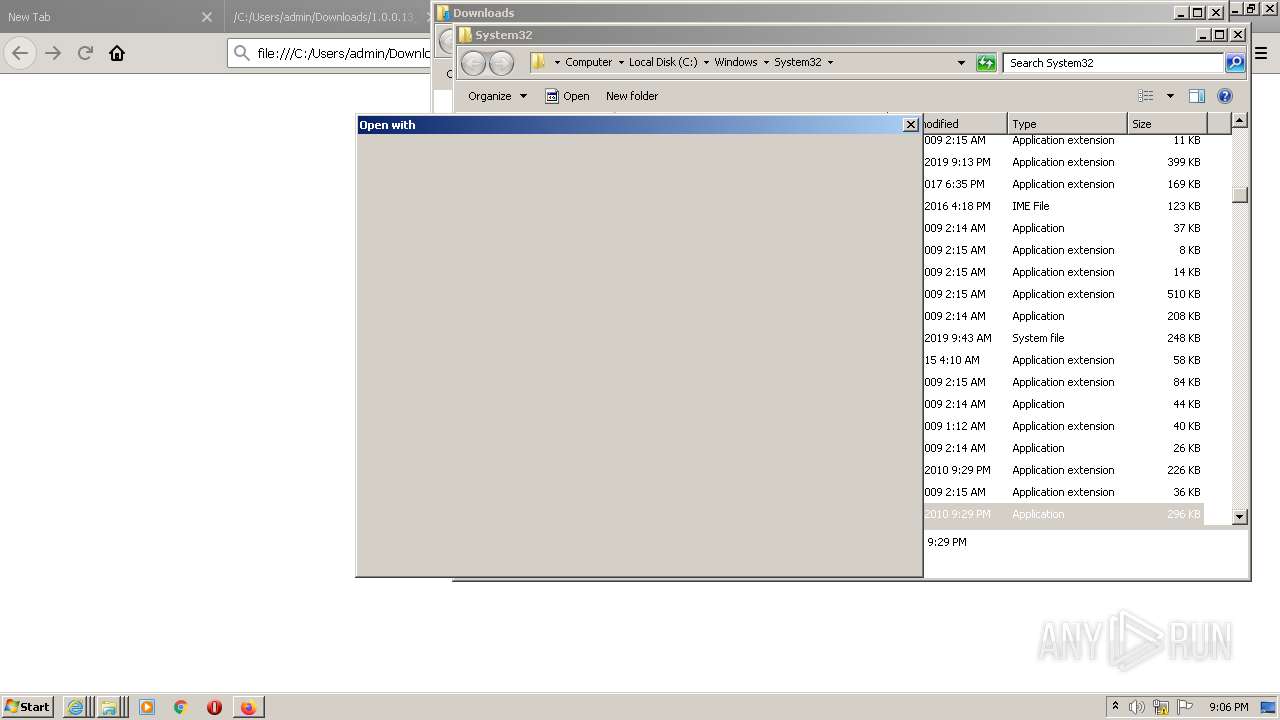Viewport: 1280px width, 720px height.
Task: Select the System file 248 KB row
Action: [1062, 338]
